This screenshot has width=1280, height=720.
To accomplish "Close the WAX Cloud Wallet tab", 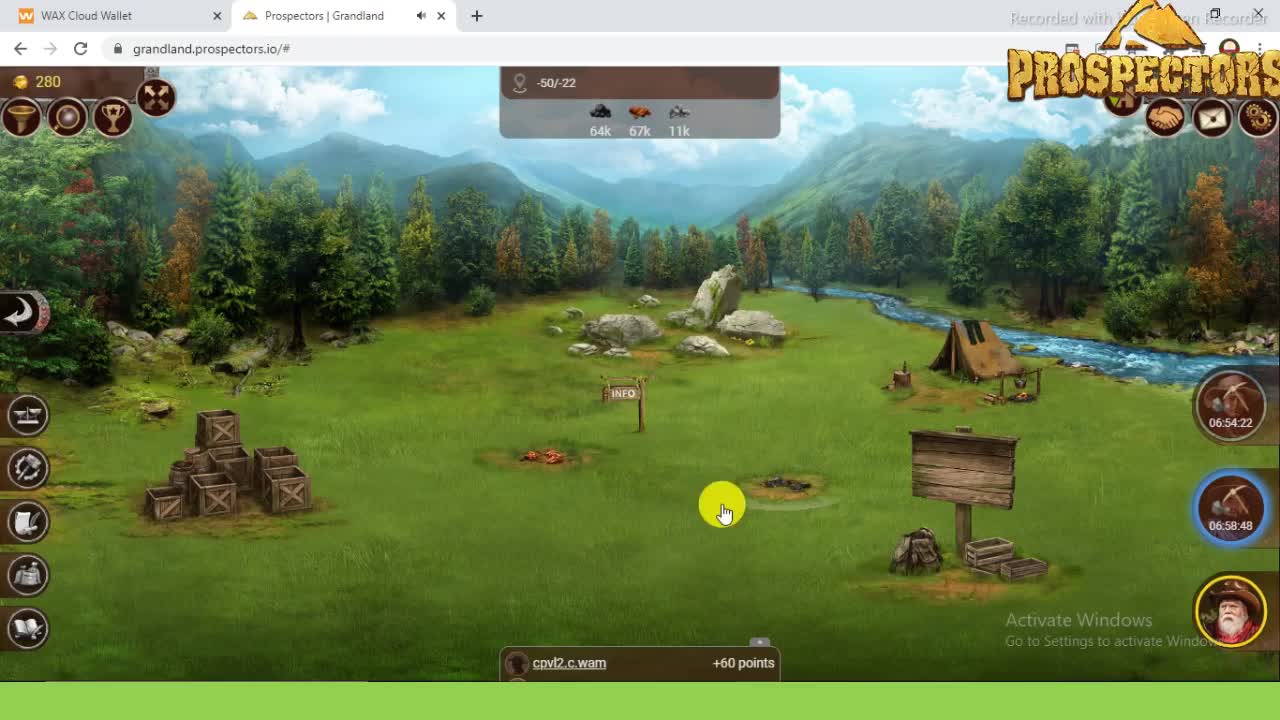I will click(x=217, y=16).
